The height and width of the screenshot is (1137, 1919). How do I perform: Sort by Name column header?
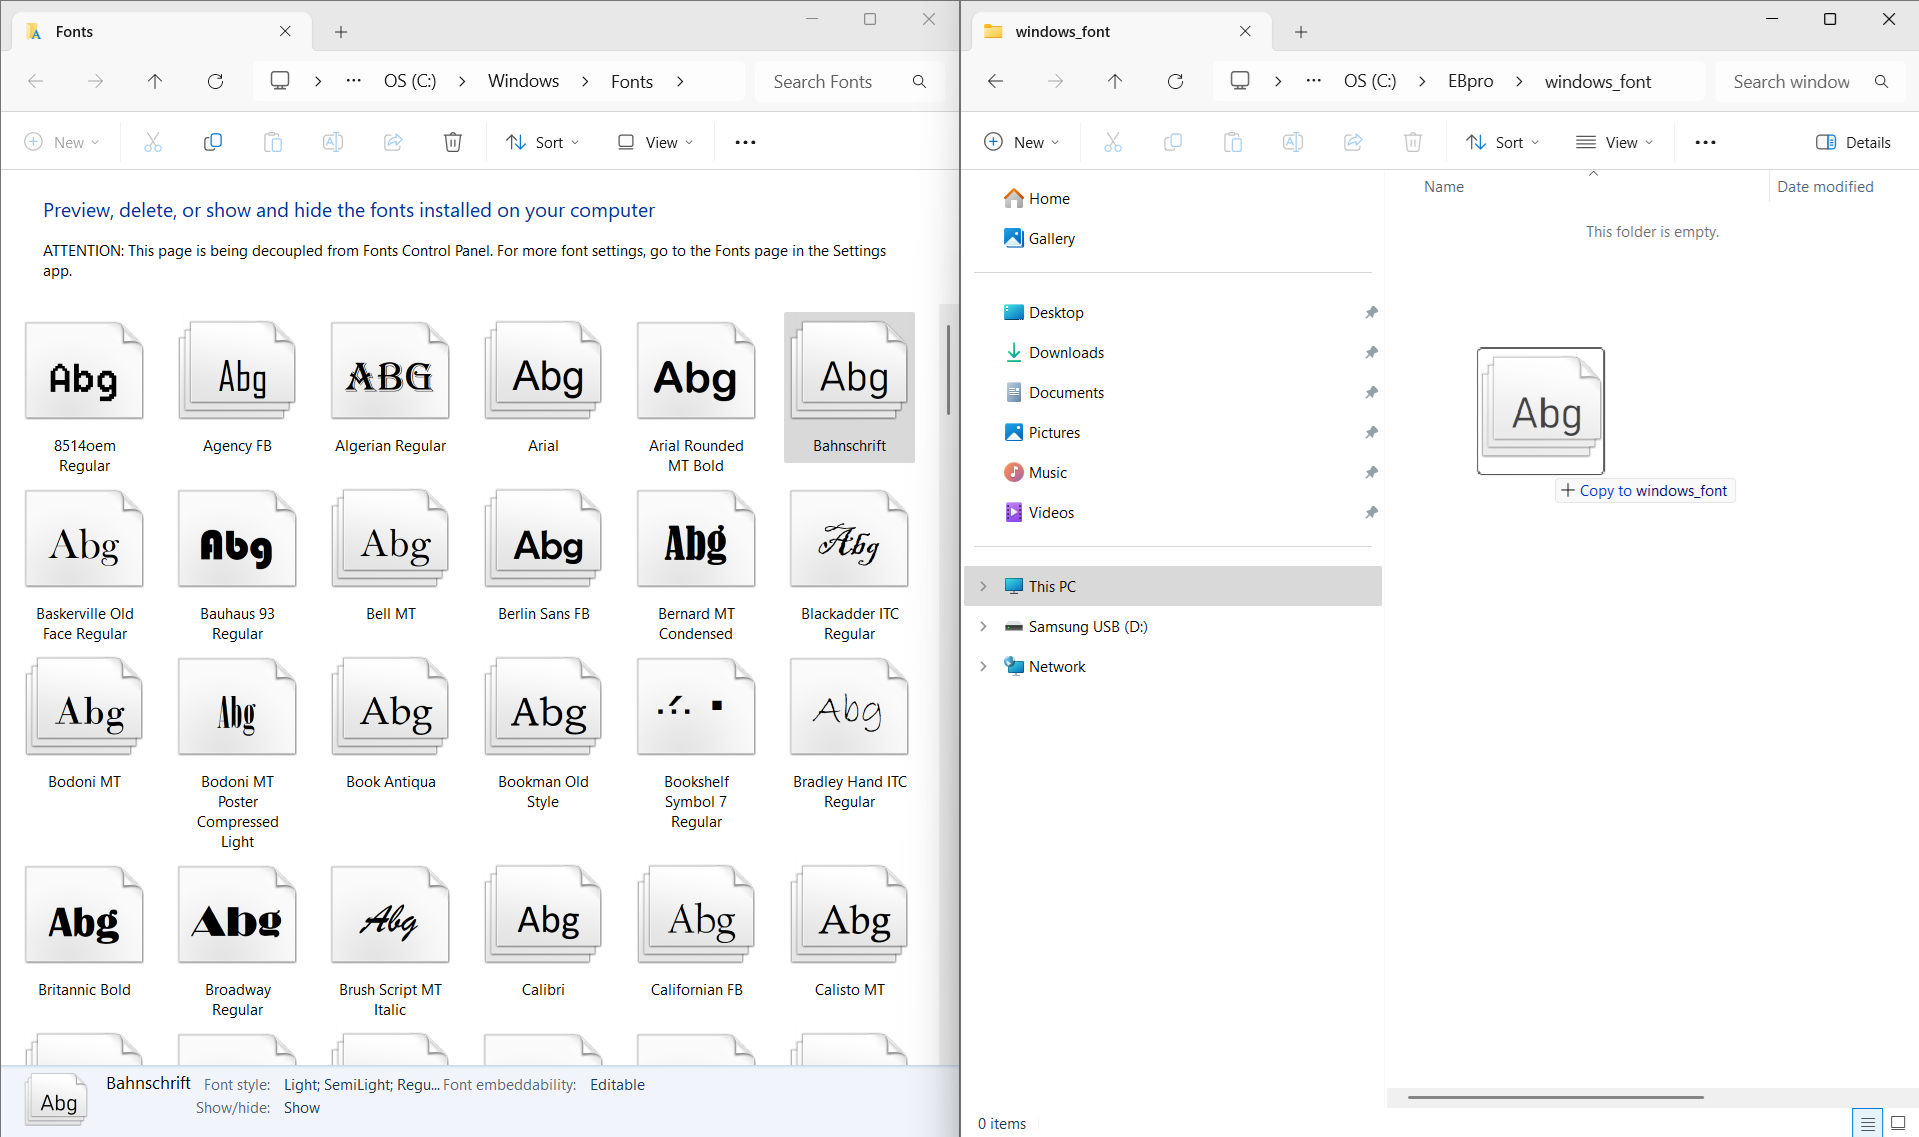click(1444, 186)
